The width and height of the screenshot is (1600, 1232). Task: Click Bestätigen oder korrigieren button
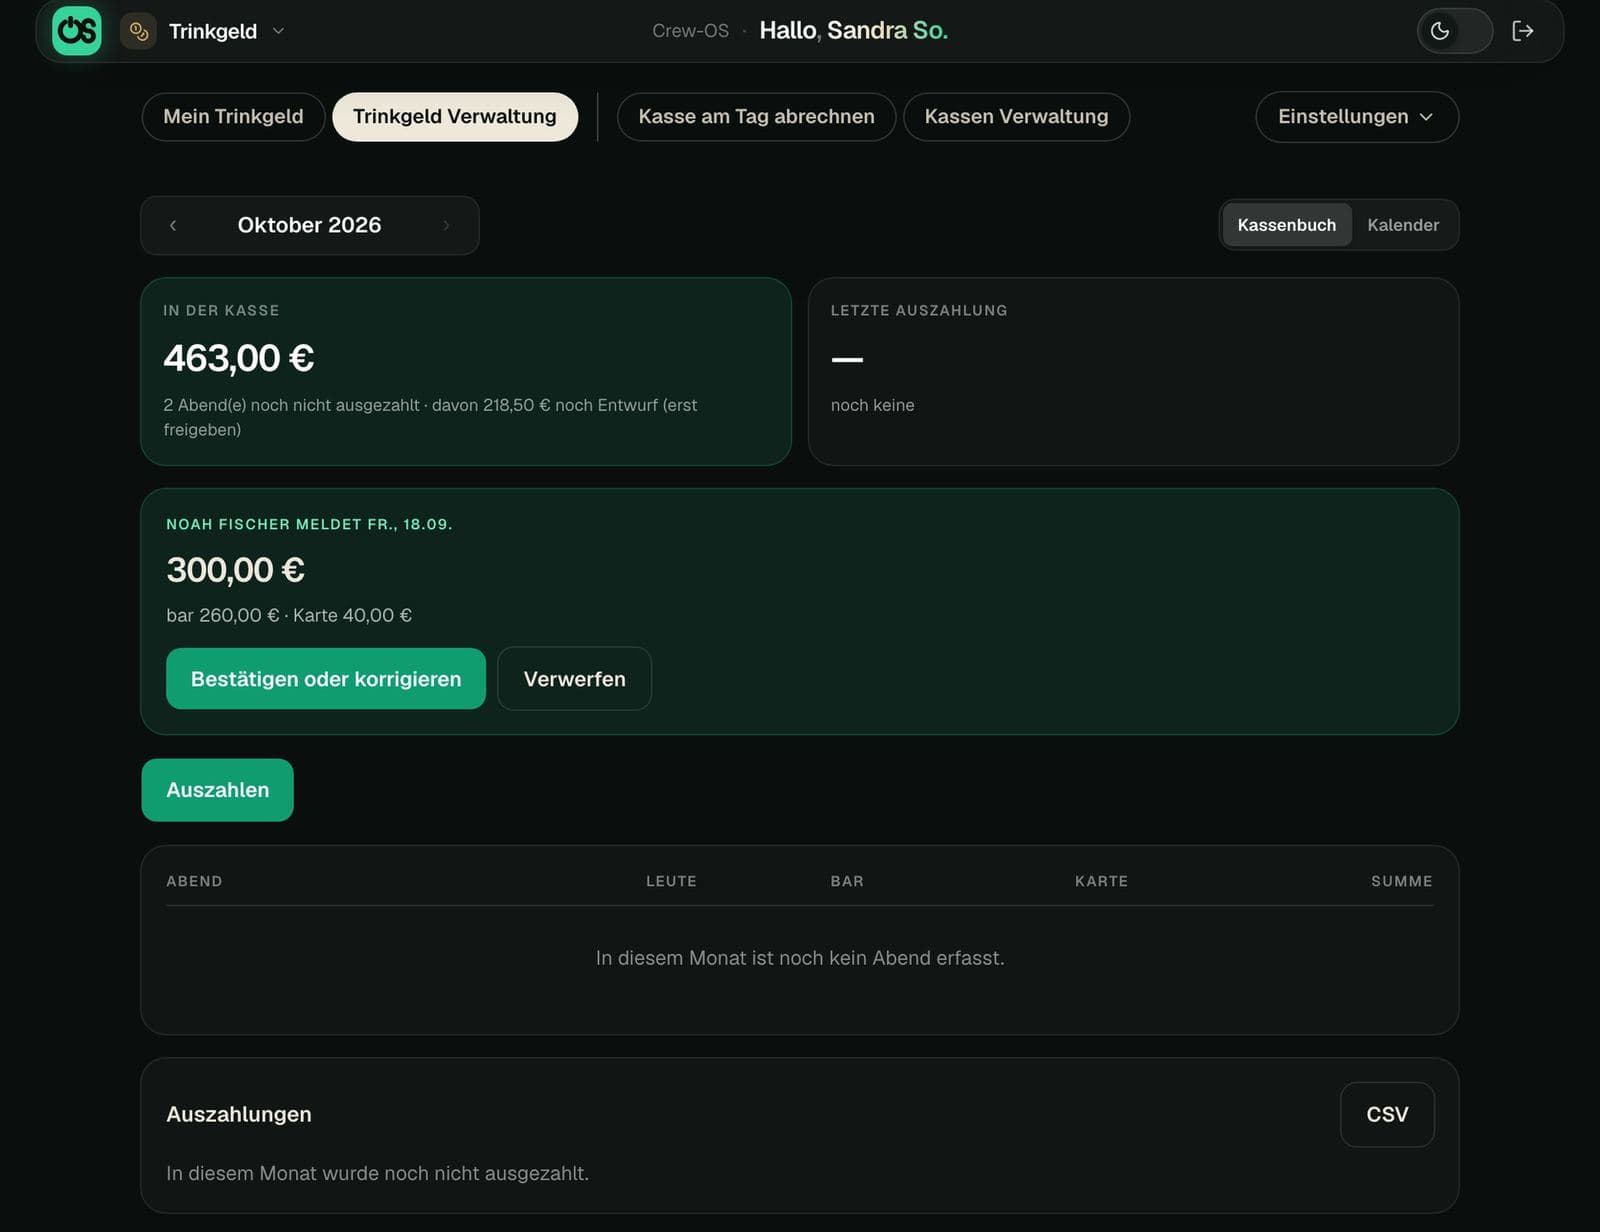pyautogui.click(x=326, y=679)
